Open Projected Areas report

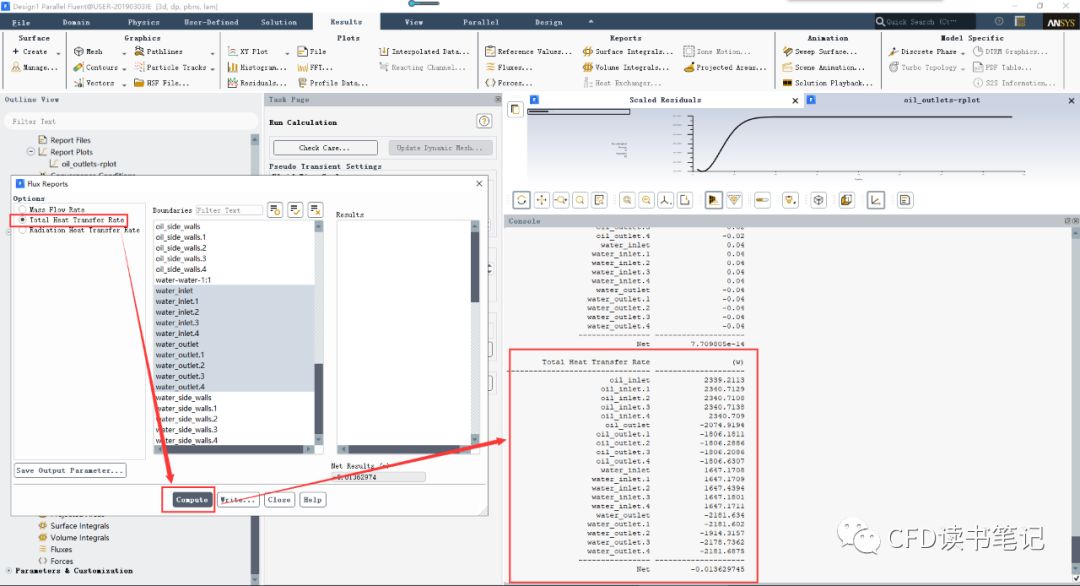pyautogui.click(x=725, y=67)
